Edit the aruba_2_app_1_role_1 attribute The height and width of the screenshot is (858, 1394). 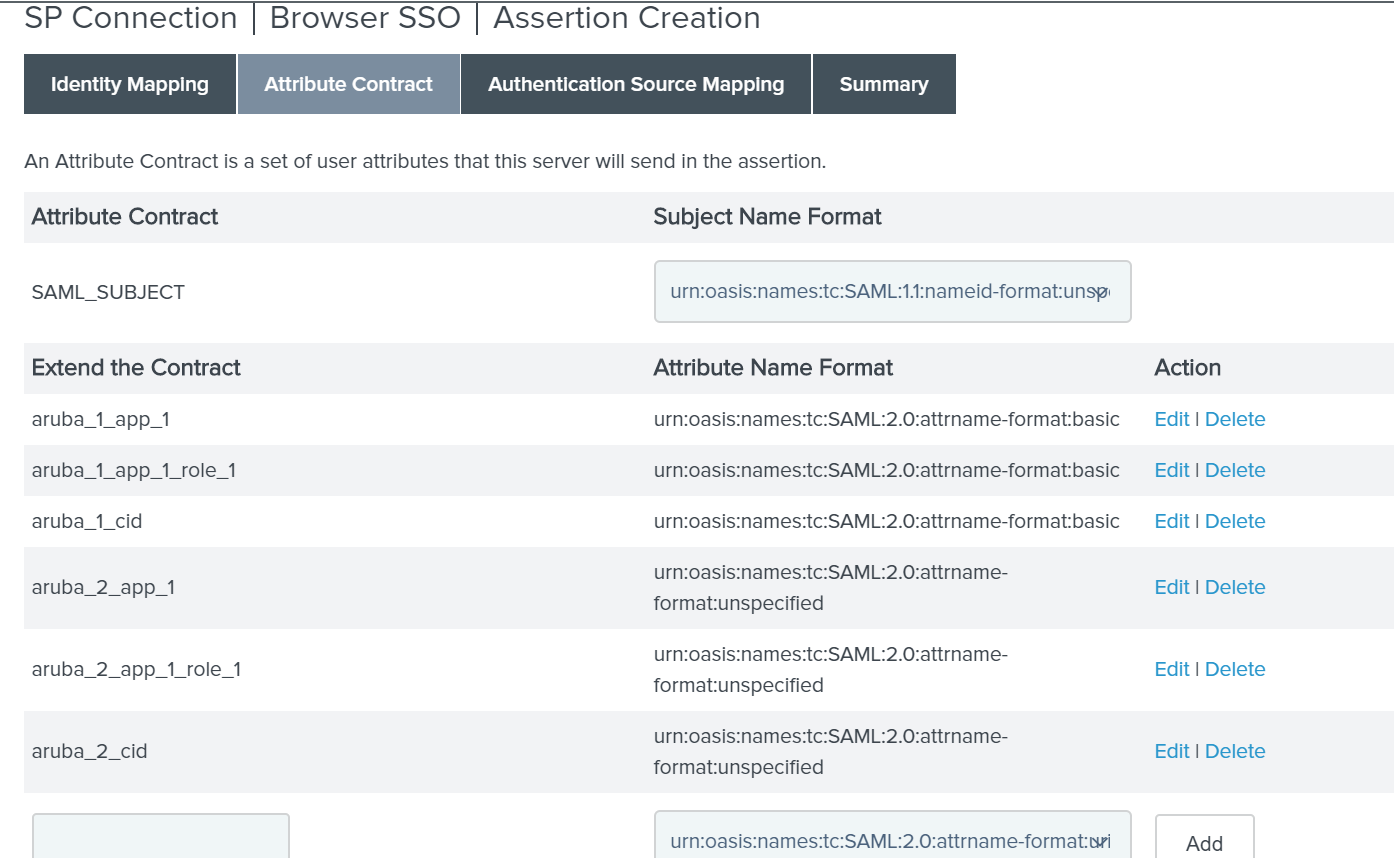[x=1172, y=669]
